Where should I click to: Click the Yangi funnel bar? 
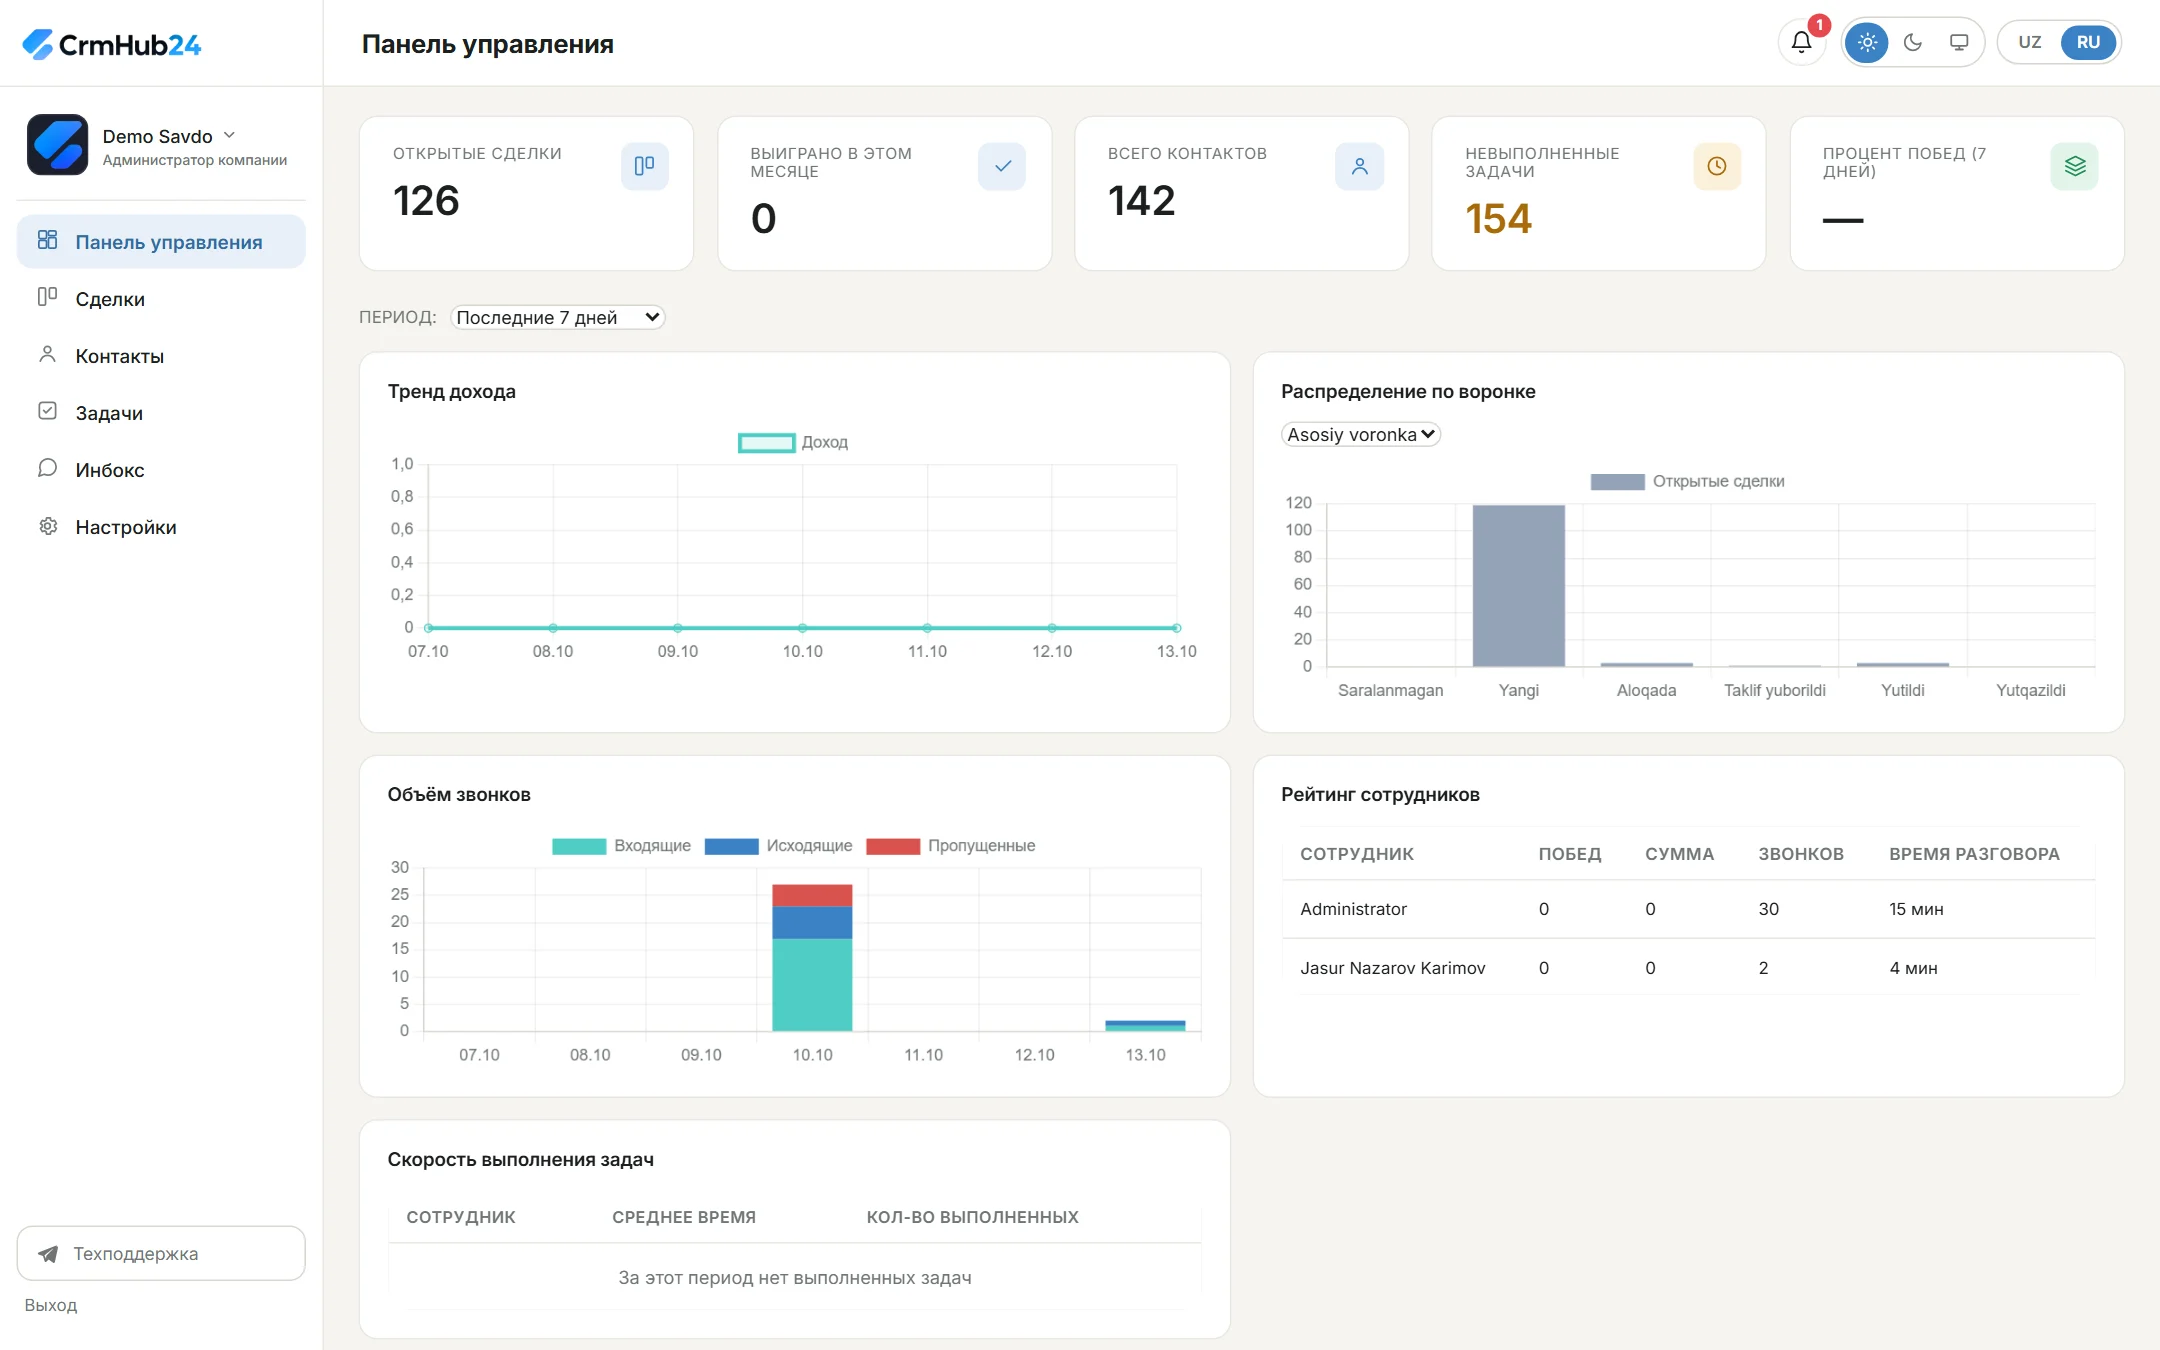click(x=1518, y=586)
